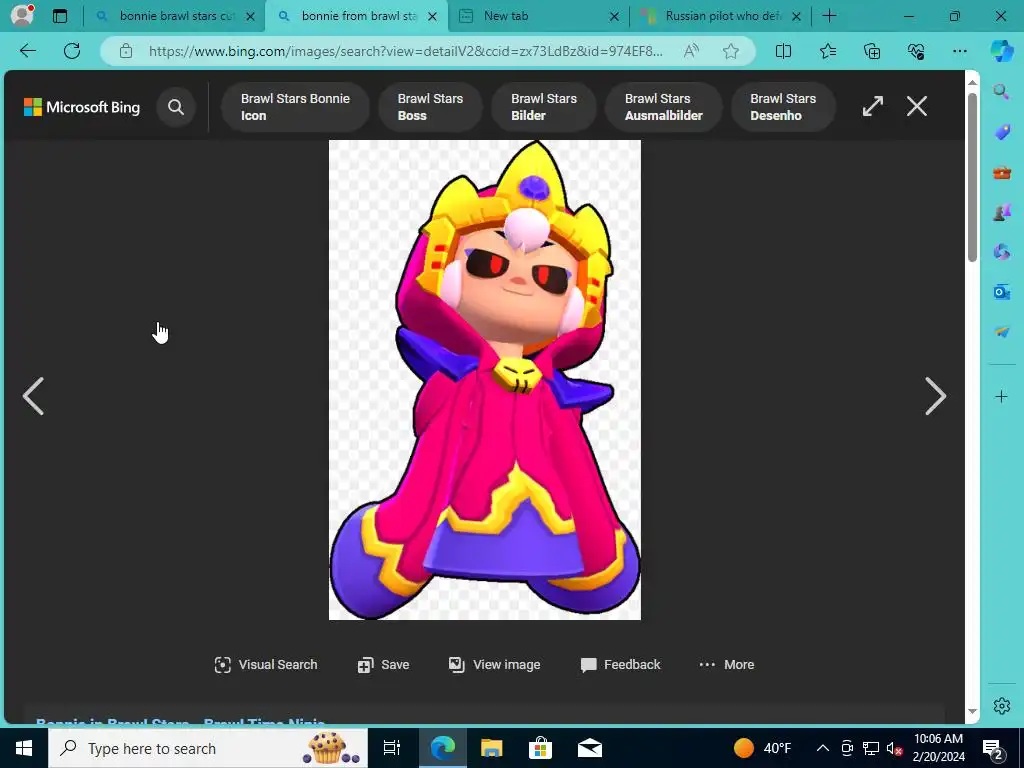Image resolution: width=1024 pixels, height=768 pixels.
Task: Click View image button
Action: click(494, 665)
